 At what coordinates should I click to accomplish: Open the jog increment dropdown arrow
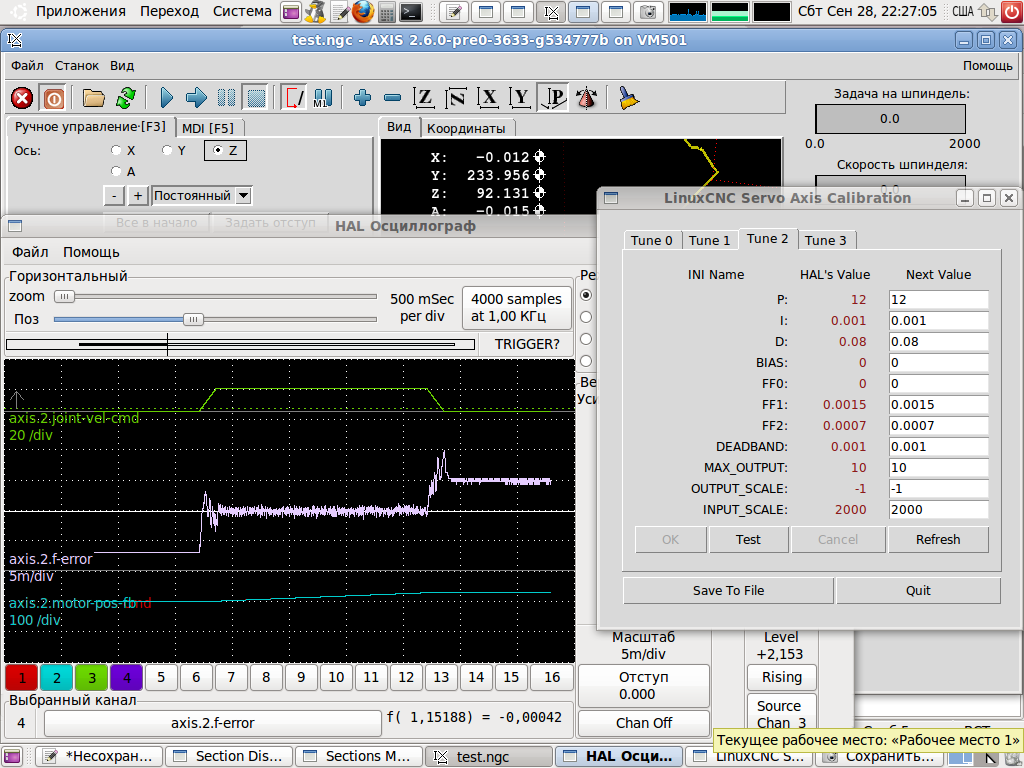point(243,195)
